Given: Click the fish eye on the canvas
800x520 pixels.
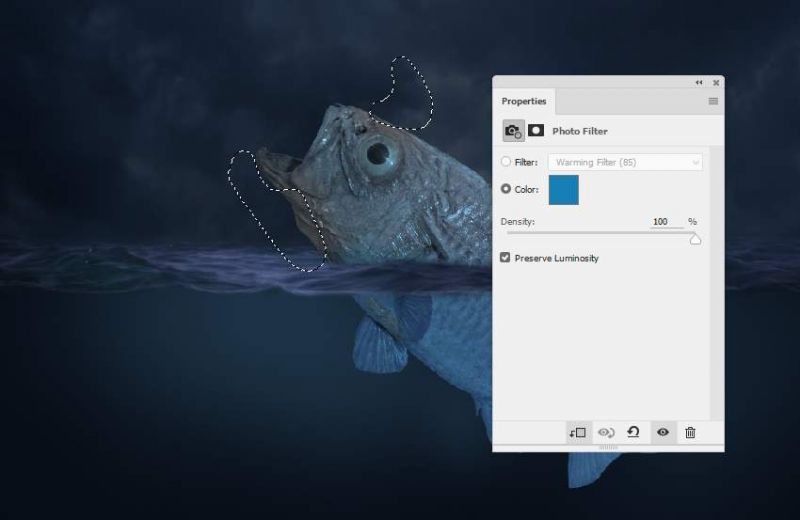Looking at the screenshot, I should (378, 153).
